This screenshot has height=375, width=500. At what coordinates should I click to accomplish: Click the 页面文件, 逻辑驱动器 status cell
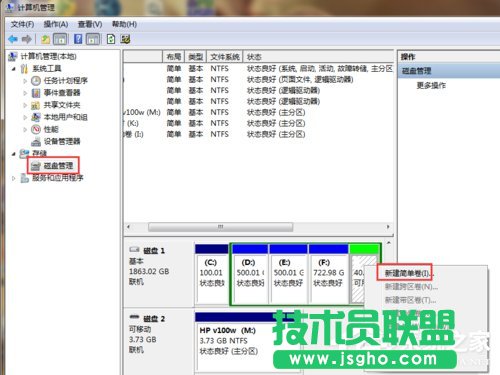pos(300,80)
